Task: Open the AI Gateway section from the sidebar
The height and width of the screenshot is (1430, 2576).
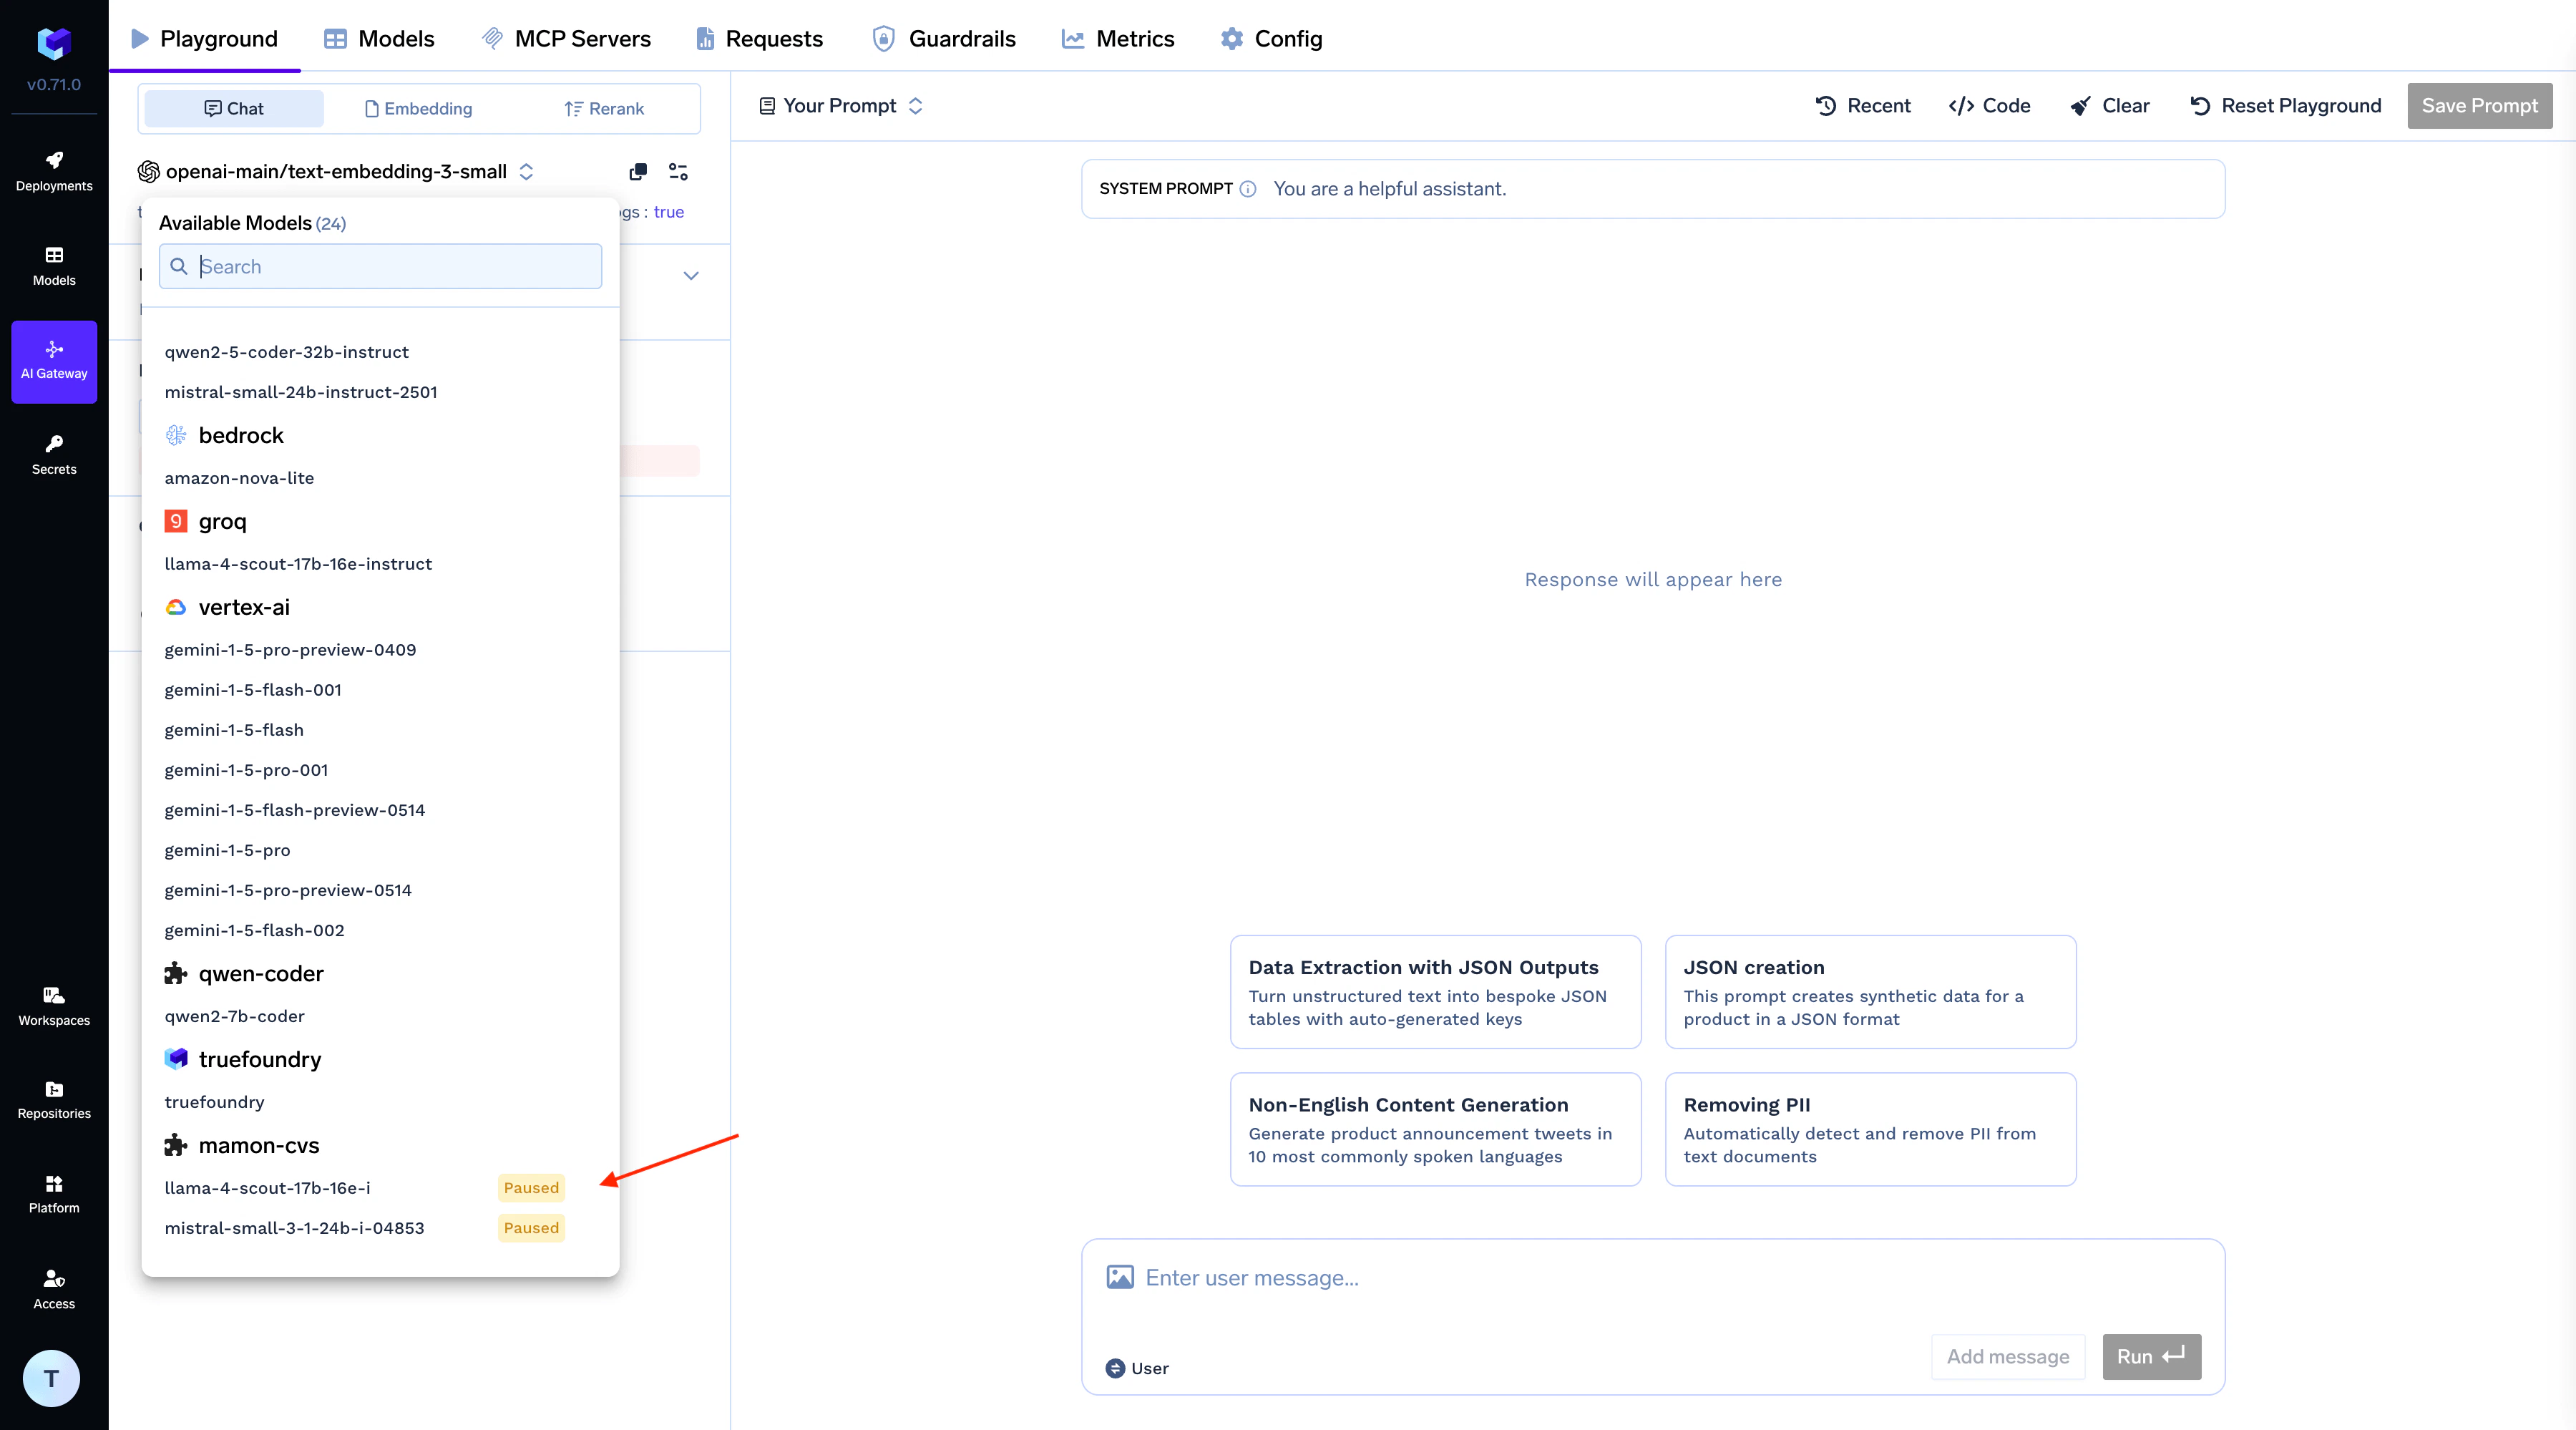Action: coord(53,360)
